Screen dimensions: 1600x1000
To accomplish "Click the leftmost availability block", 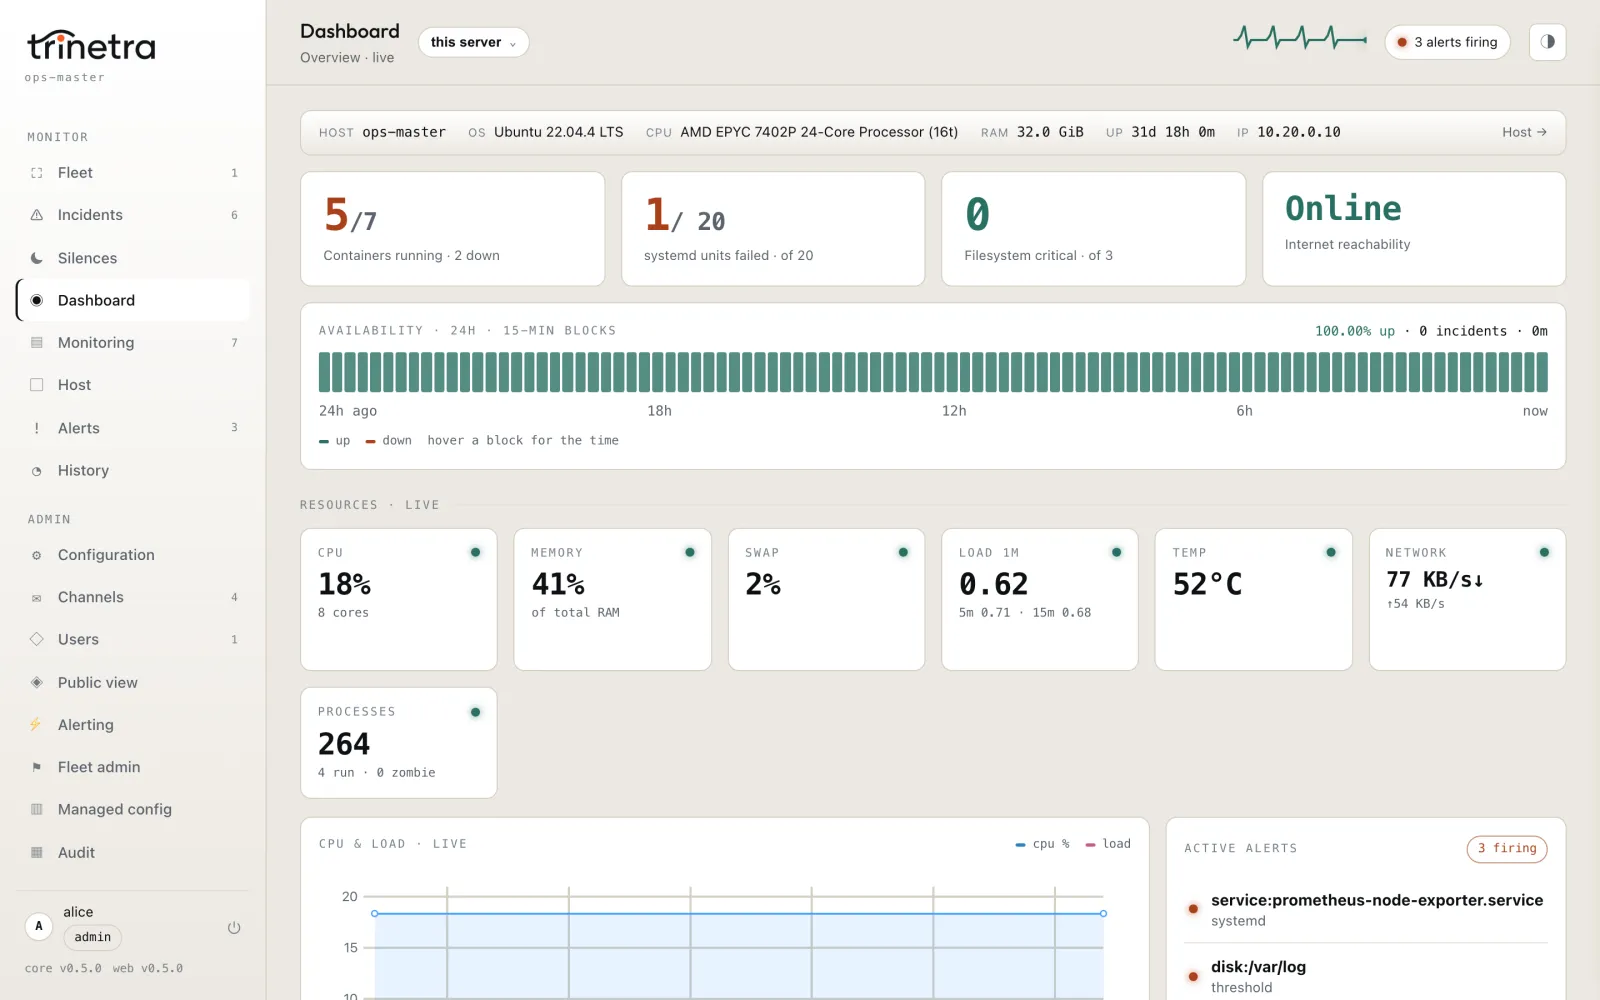I will [x=324, y=372].
